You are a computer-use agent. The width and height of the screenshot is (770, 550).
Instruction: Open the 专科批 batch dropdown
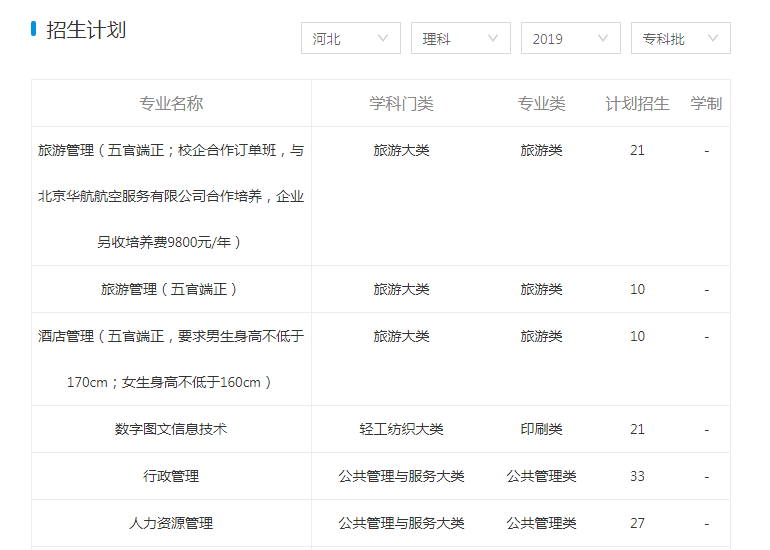click(681, 38)
